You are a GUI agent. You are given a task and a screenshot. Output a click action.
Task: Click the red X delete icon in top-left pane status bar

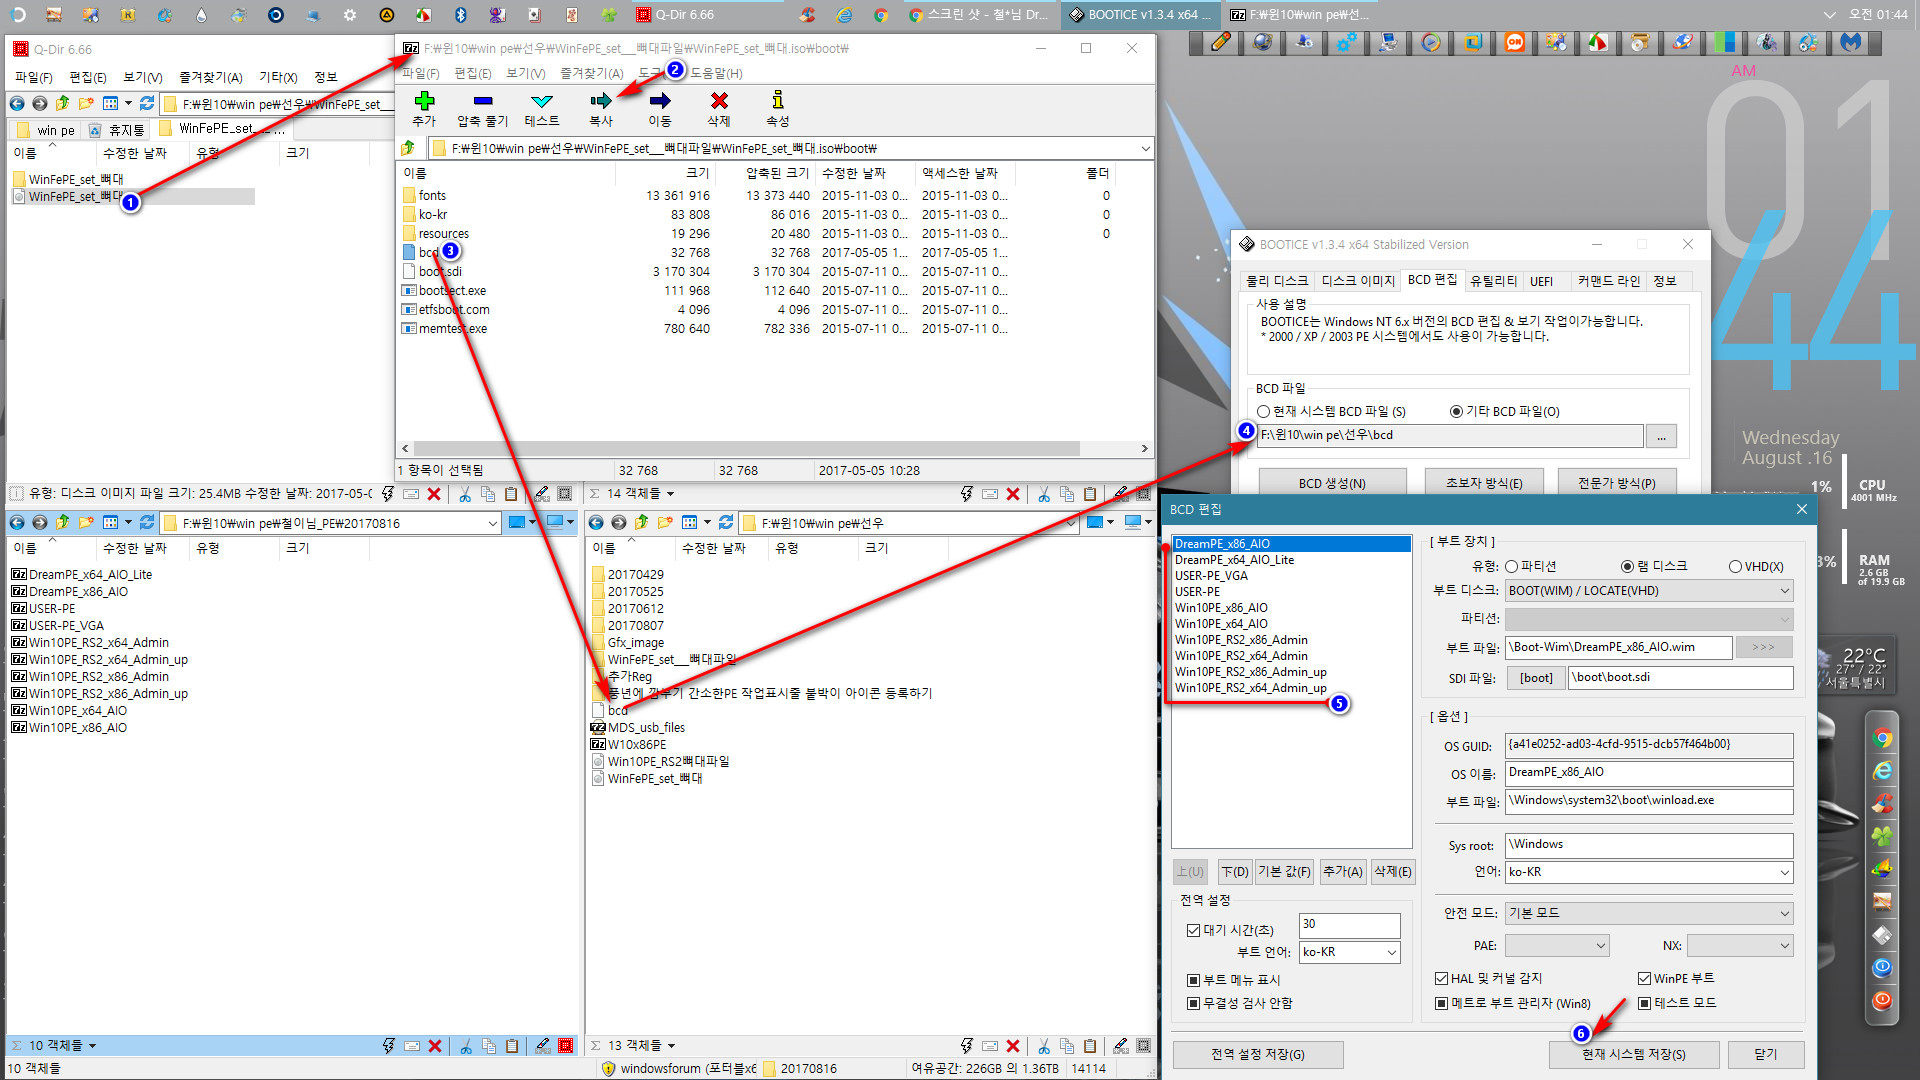coord(434,494)
